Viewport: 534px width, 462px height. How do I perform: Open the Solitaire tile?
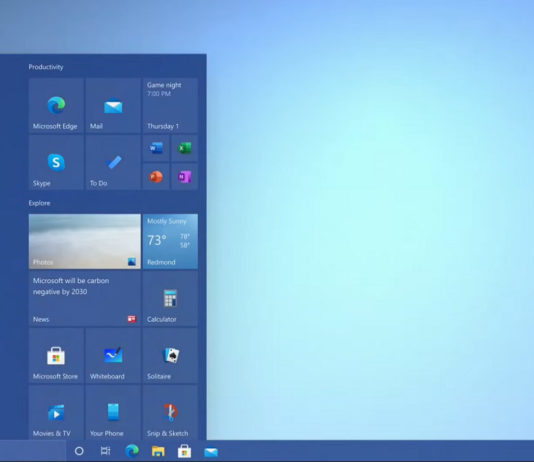(x=170, y=356)
